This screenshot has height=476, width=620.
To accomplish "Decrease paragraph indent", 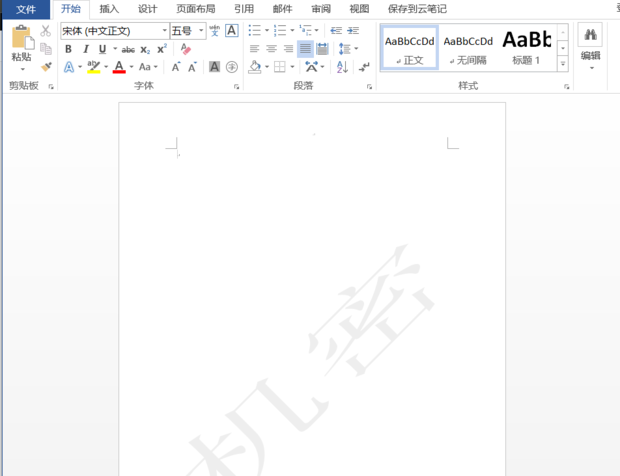I will pyautogui.click(x=336, y=30).
